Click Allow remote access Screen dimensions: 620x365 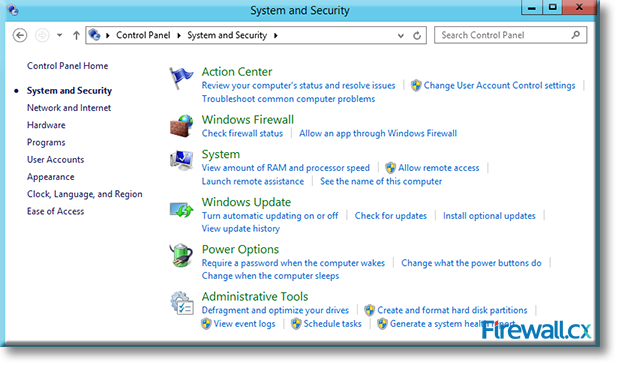point(439,168)
